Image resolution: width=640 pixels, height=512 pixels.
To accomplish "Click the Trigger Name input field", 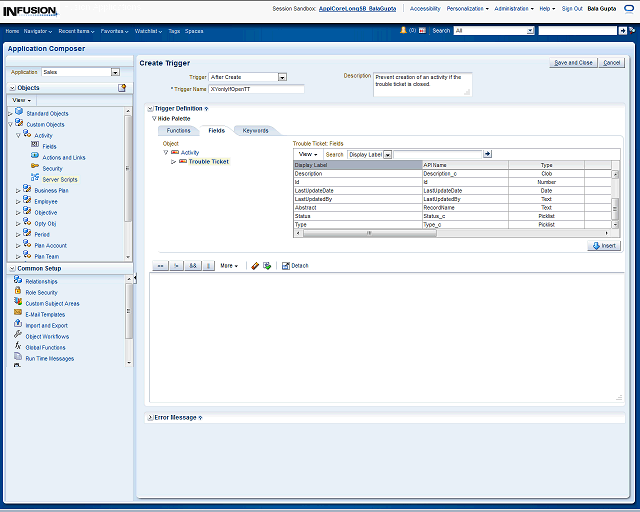I will coord(256,89).
